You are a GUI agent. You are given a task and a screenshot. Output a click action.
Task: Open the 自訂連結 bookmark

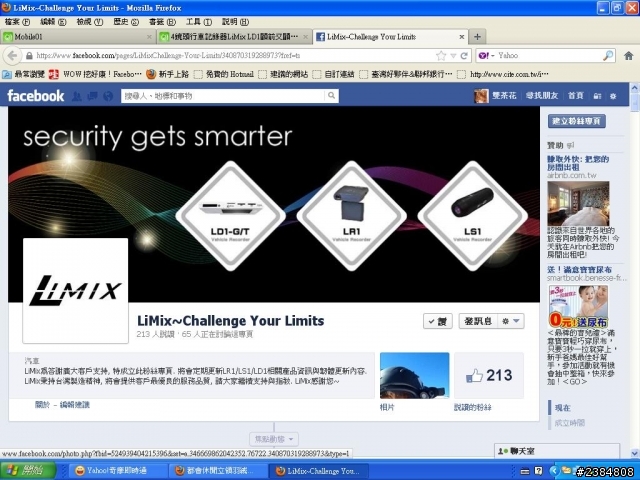coord(333,74)
